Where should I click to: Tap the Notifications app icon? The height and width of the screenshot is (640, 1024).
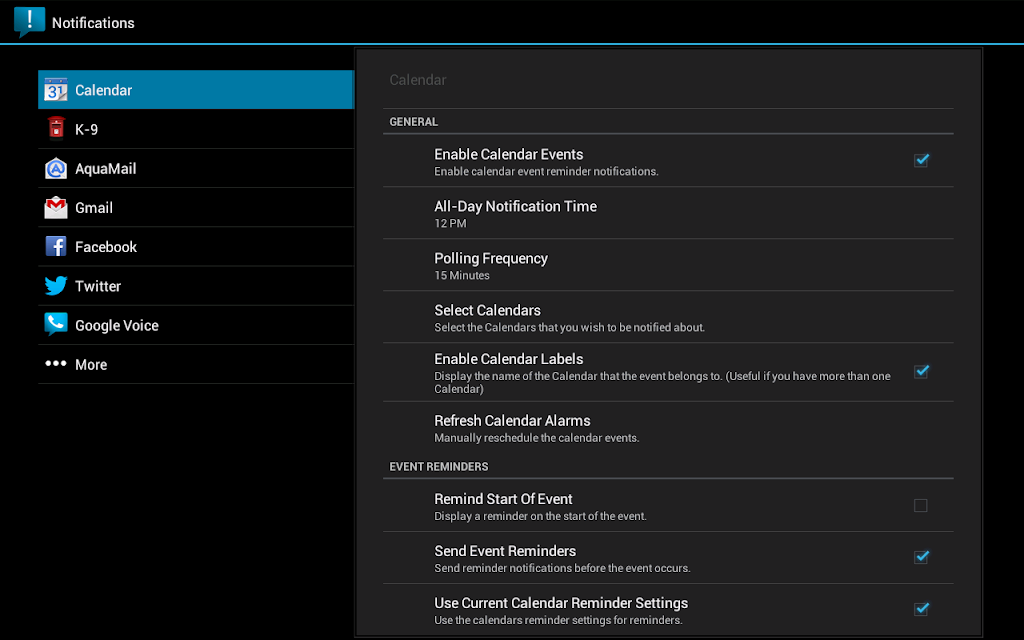[x=29, y=22]
